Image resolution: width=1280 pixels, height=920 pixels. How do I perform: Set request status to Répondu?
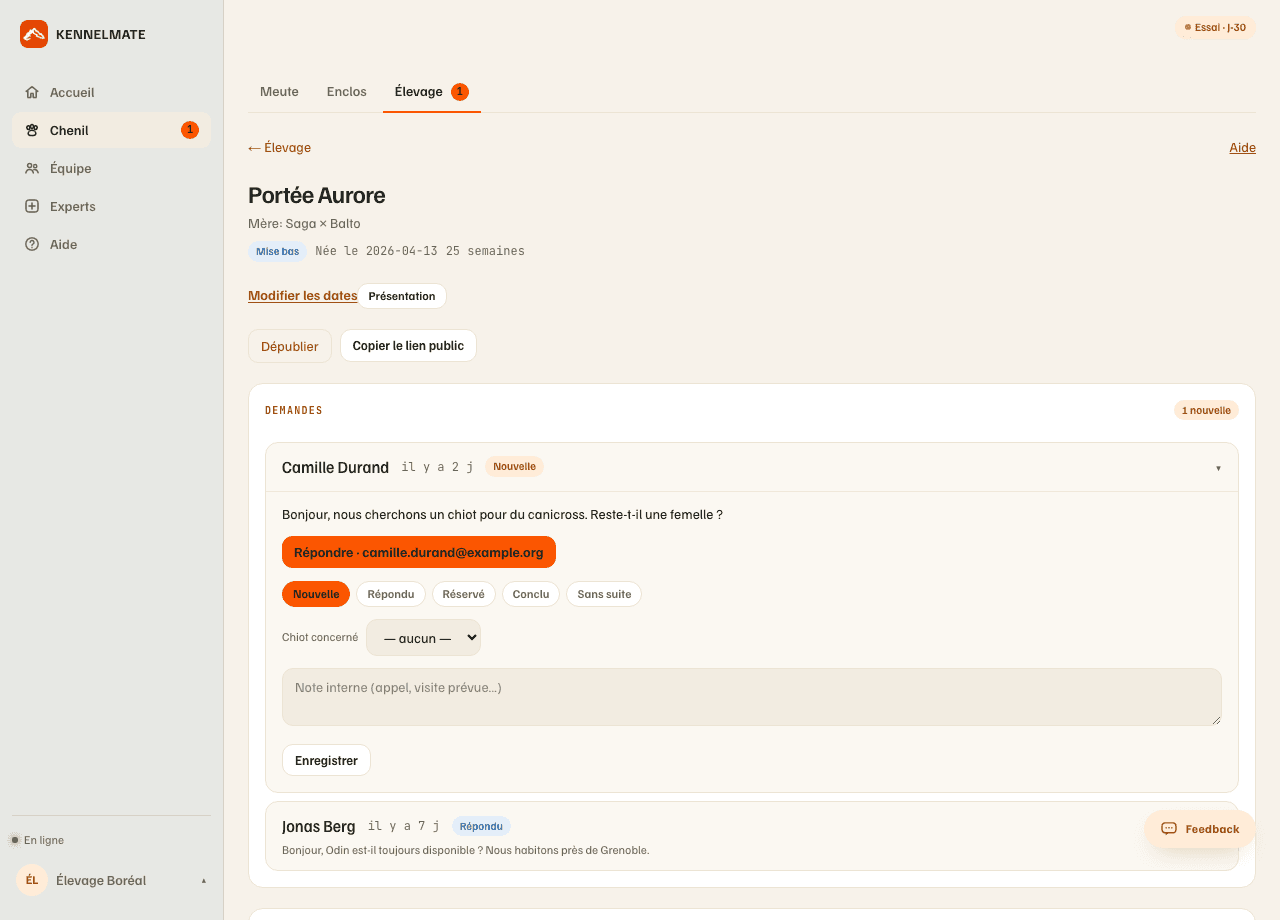coord(391,594)
